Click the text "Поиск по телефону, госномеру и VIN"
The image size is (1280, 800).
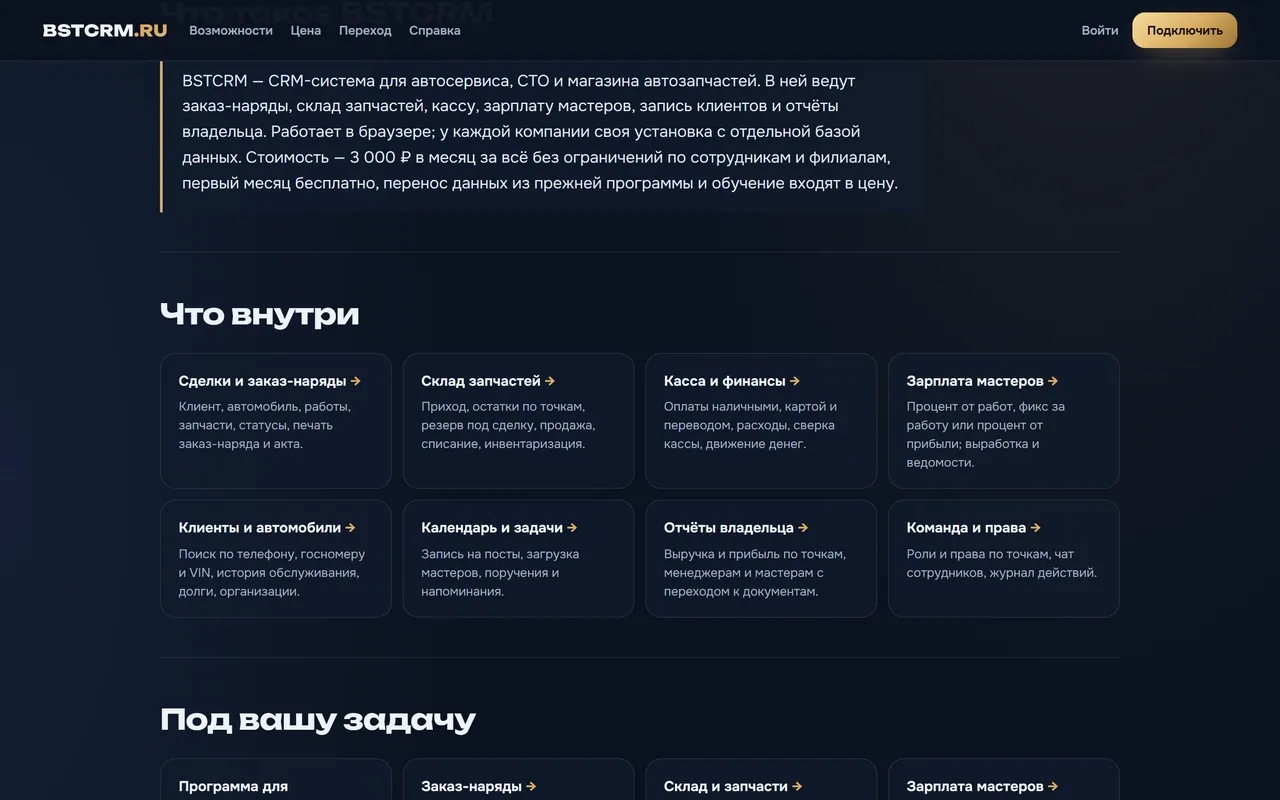click(x=272, y=572)
